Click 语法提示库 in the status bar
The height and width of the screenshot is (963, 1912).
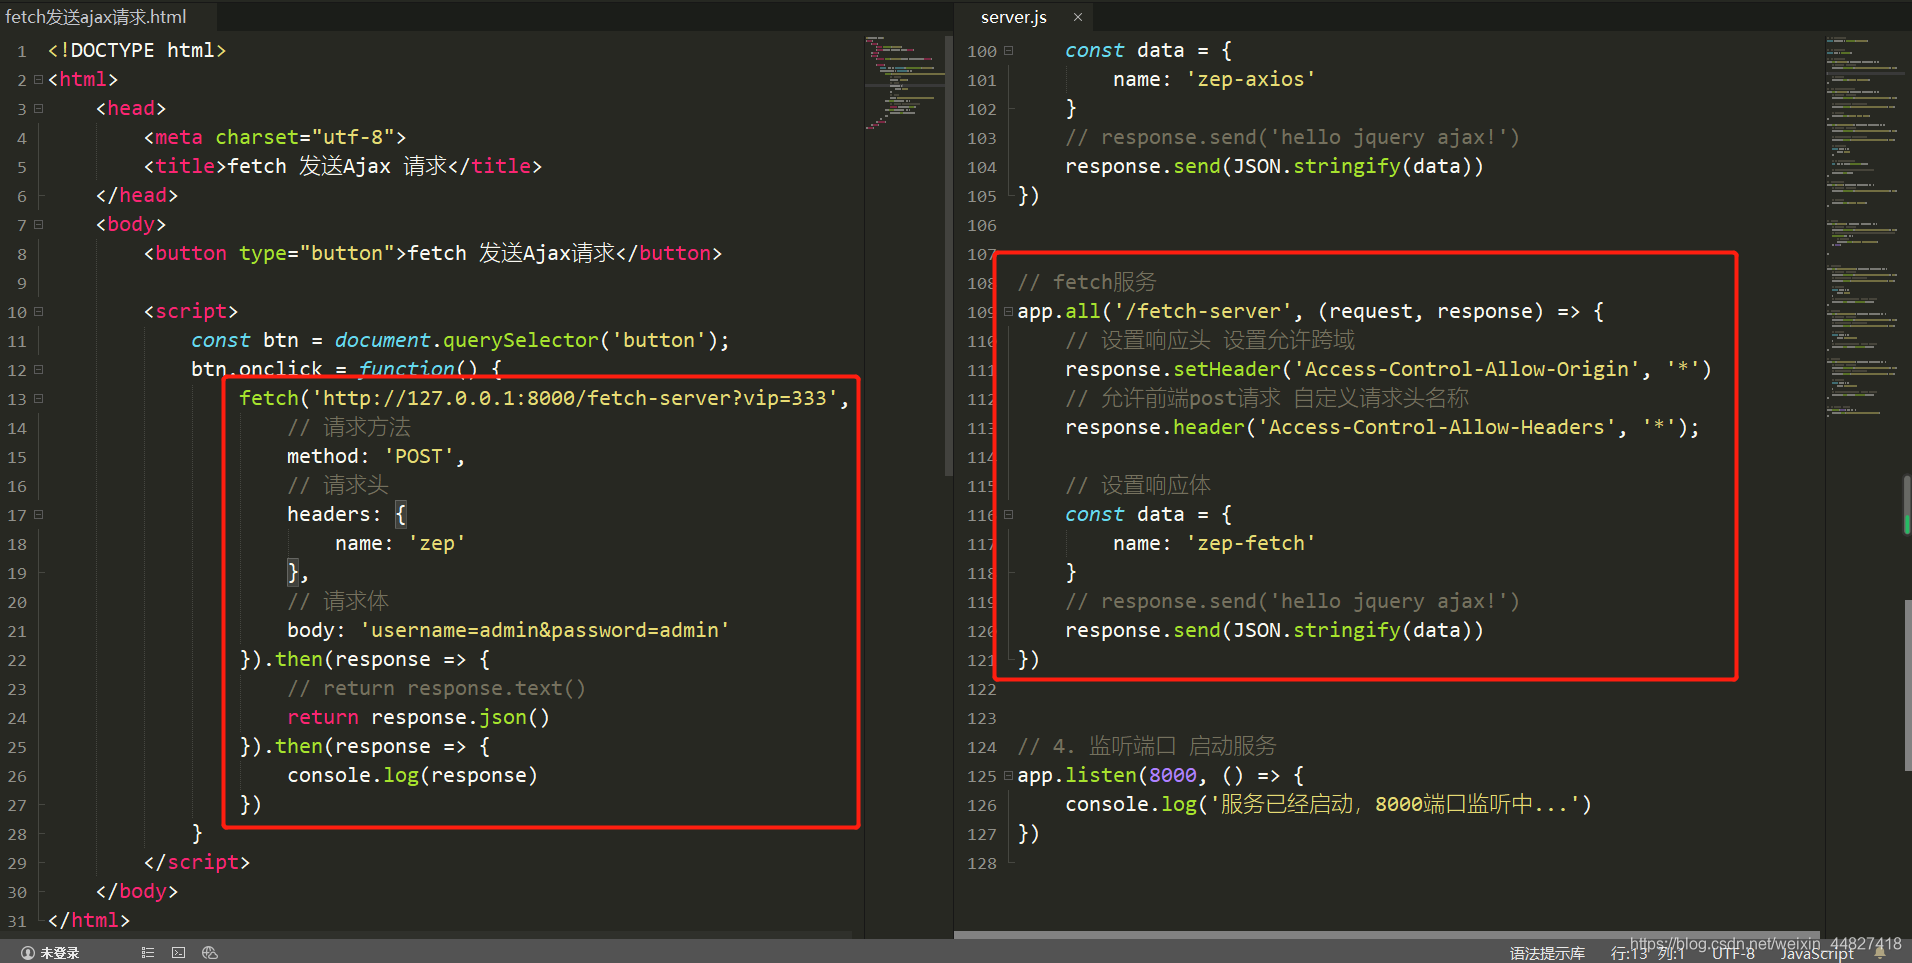pyautogui.click(x=1547, y=953)
